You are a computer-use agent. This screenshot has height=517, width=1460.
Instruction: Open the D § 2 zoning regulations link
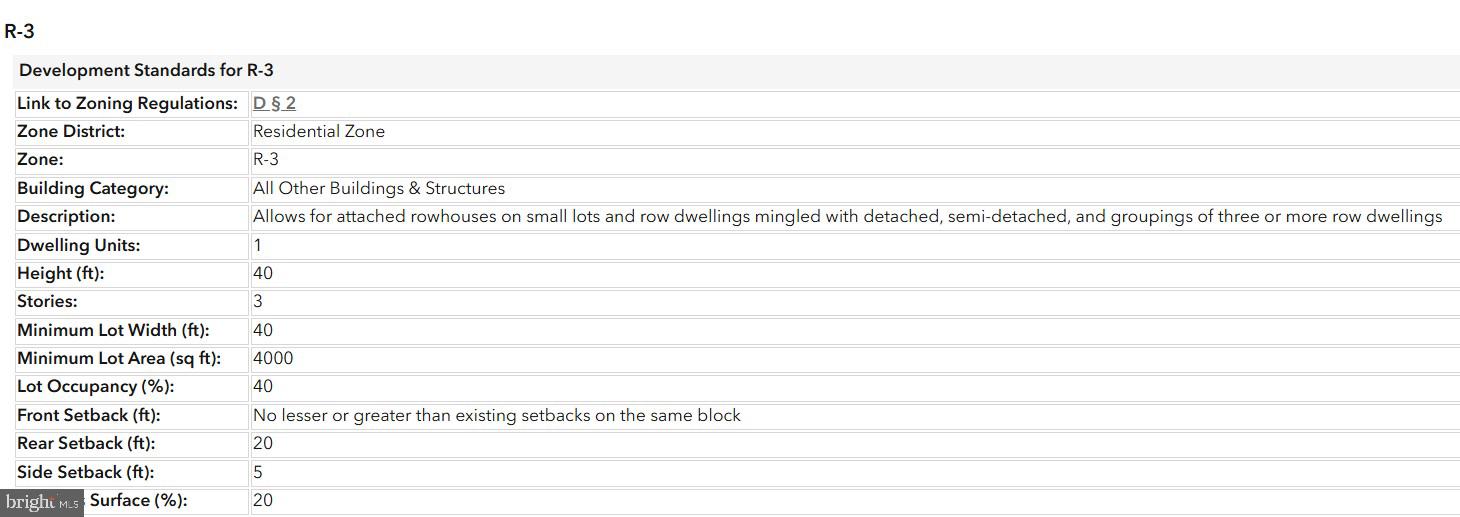pyautogui.click(x=274, y=103)
